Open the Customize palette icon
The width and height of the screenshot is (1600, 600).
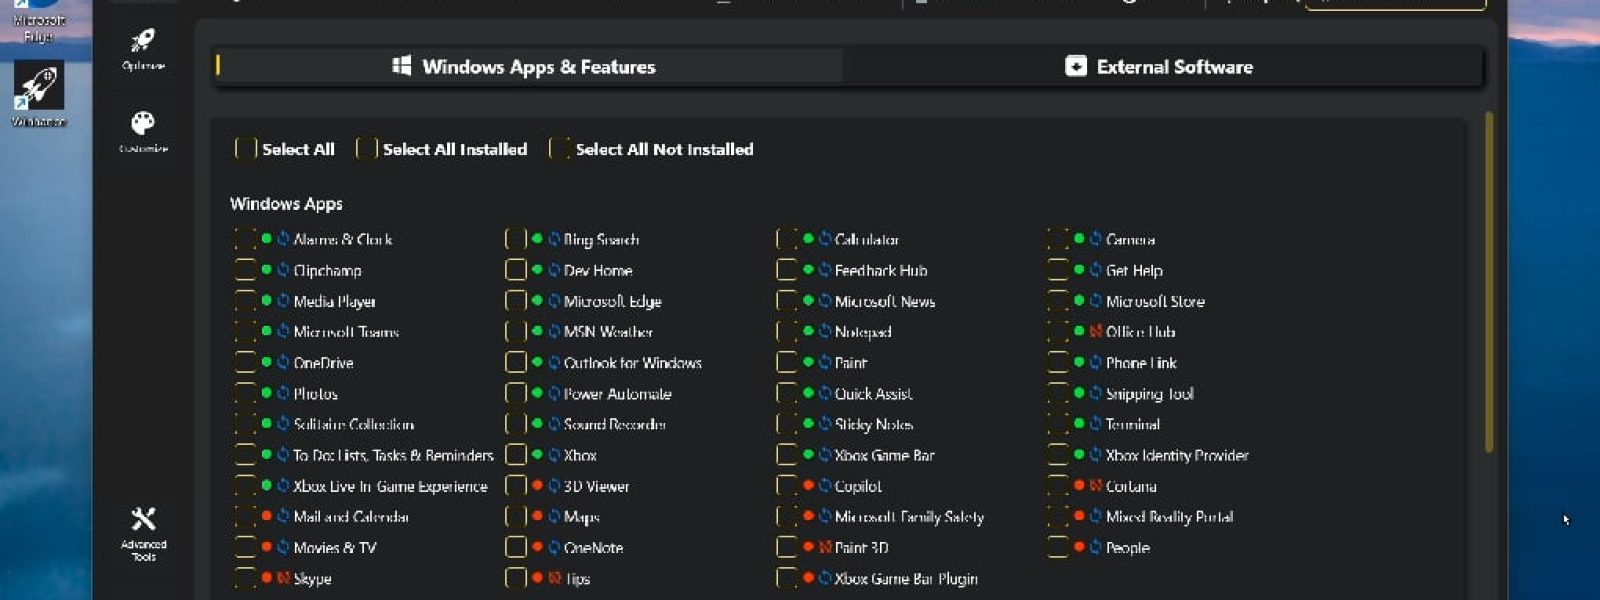[x=143, y=123]
